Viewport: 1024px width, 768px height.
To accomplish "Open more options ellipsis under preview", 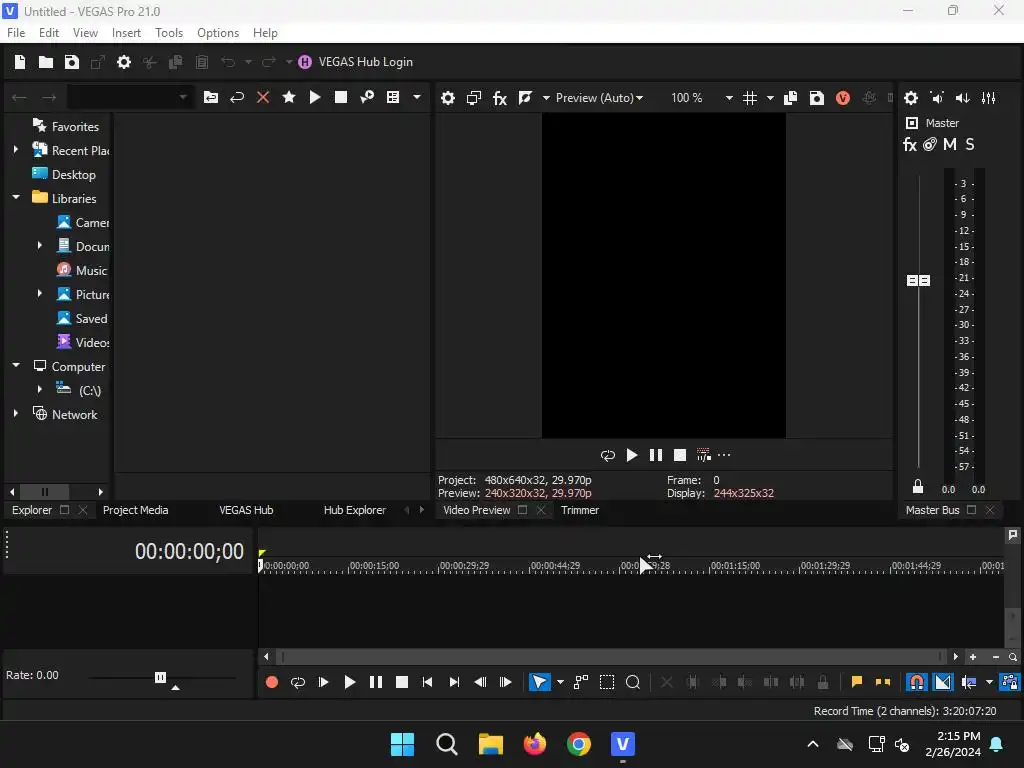I will [724, 455].
